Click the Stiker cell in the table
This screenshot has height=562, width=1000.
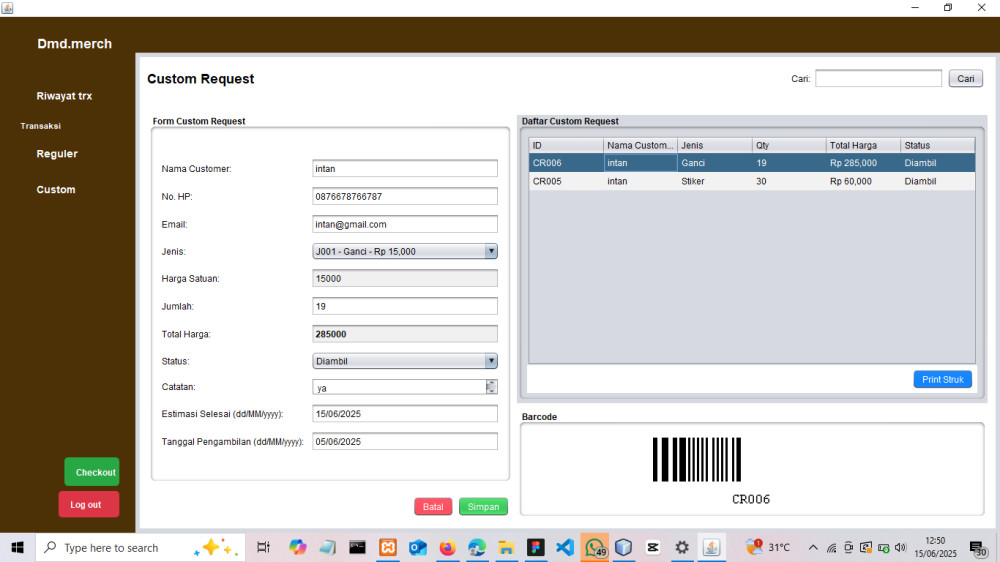point(714,181)
